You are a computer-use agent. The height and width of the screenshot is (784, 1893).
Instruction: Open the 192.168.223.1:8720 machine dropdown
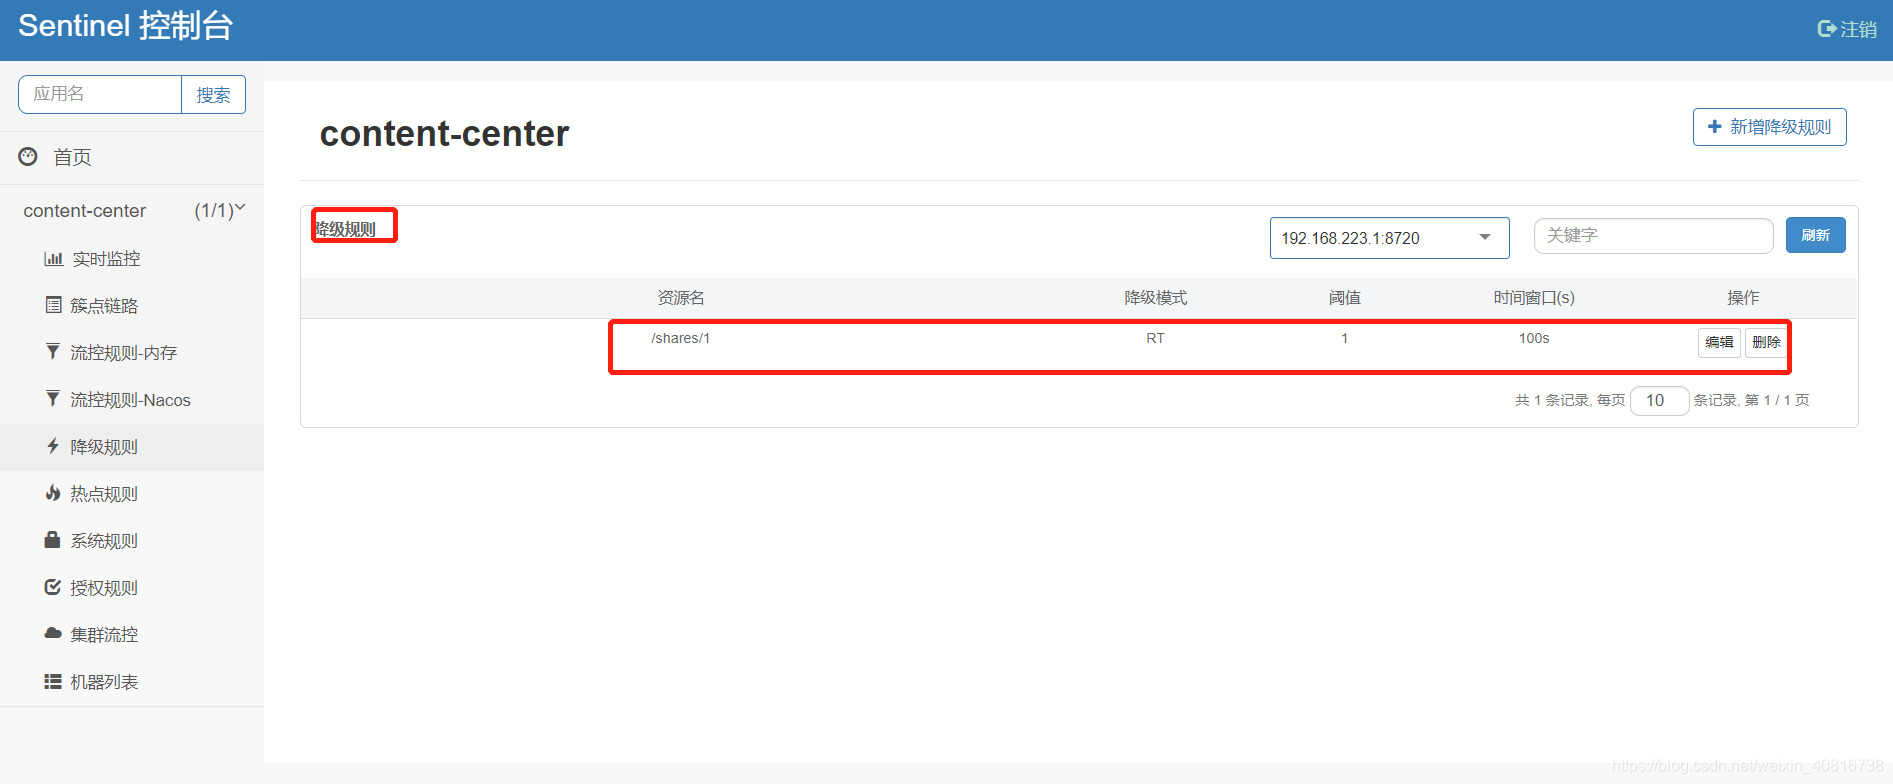tap(1389, 238)
